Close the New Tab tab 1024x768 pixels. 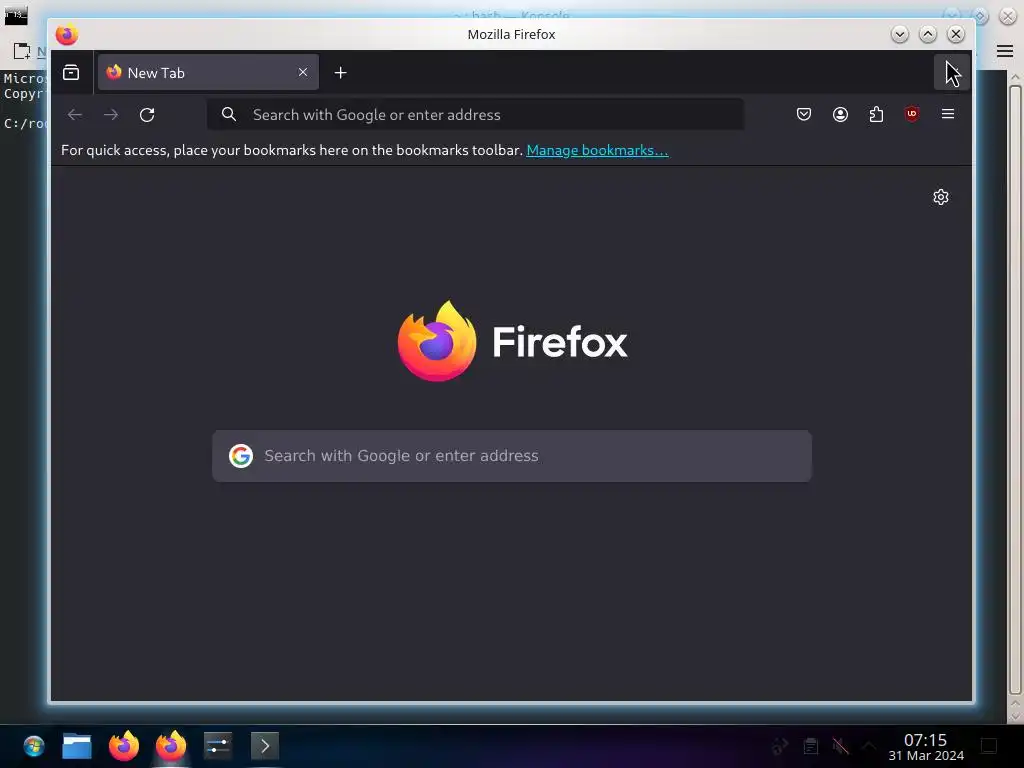[303, 72]
